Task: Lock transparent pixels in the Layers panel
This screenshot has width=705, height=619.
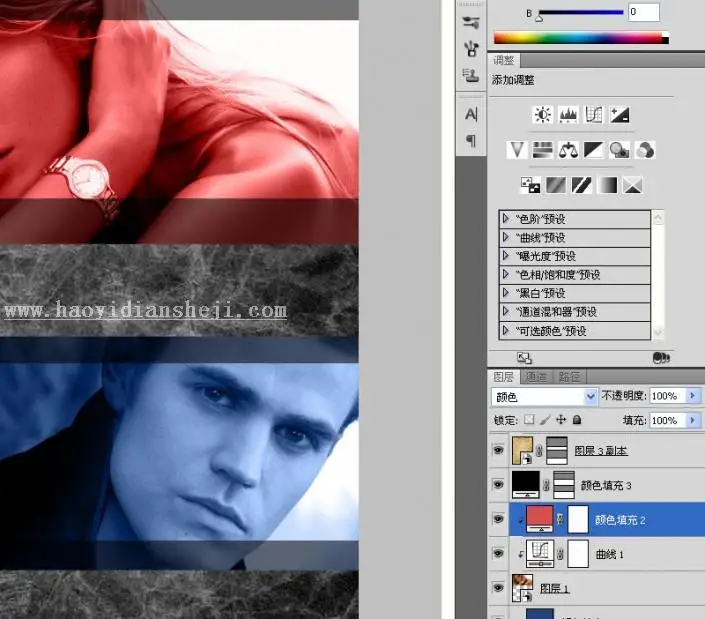Action: coord(529,420)
